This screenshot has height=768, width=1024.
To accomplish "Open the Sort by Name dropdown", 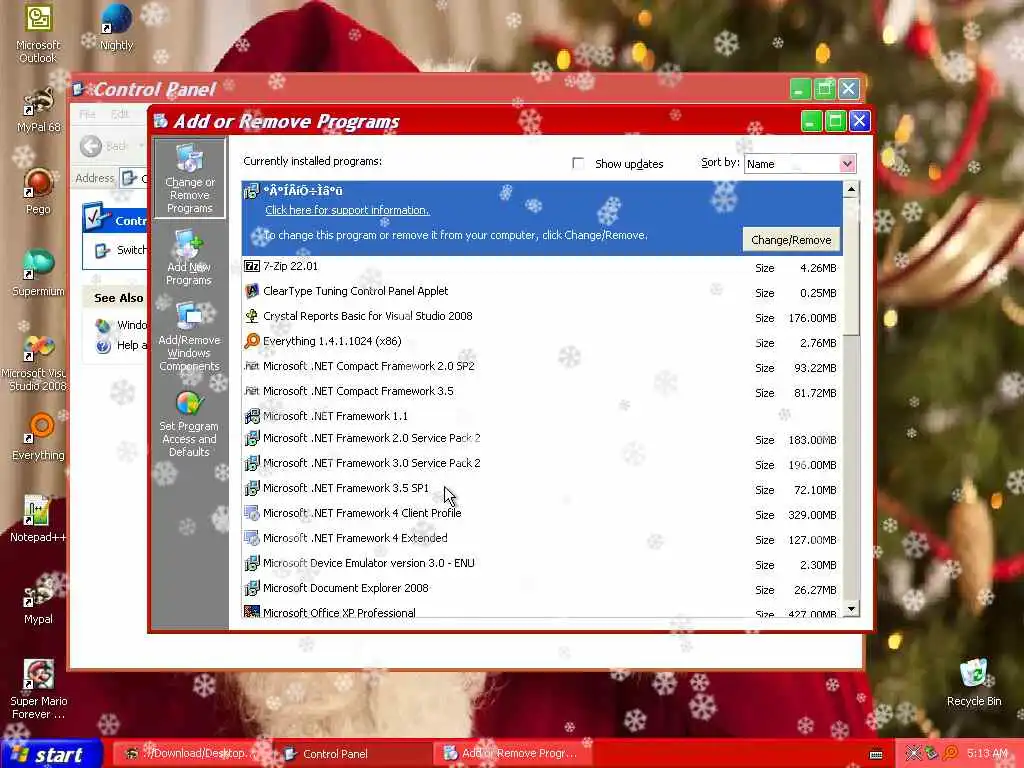I will coord(847,163).
